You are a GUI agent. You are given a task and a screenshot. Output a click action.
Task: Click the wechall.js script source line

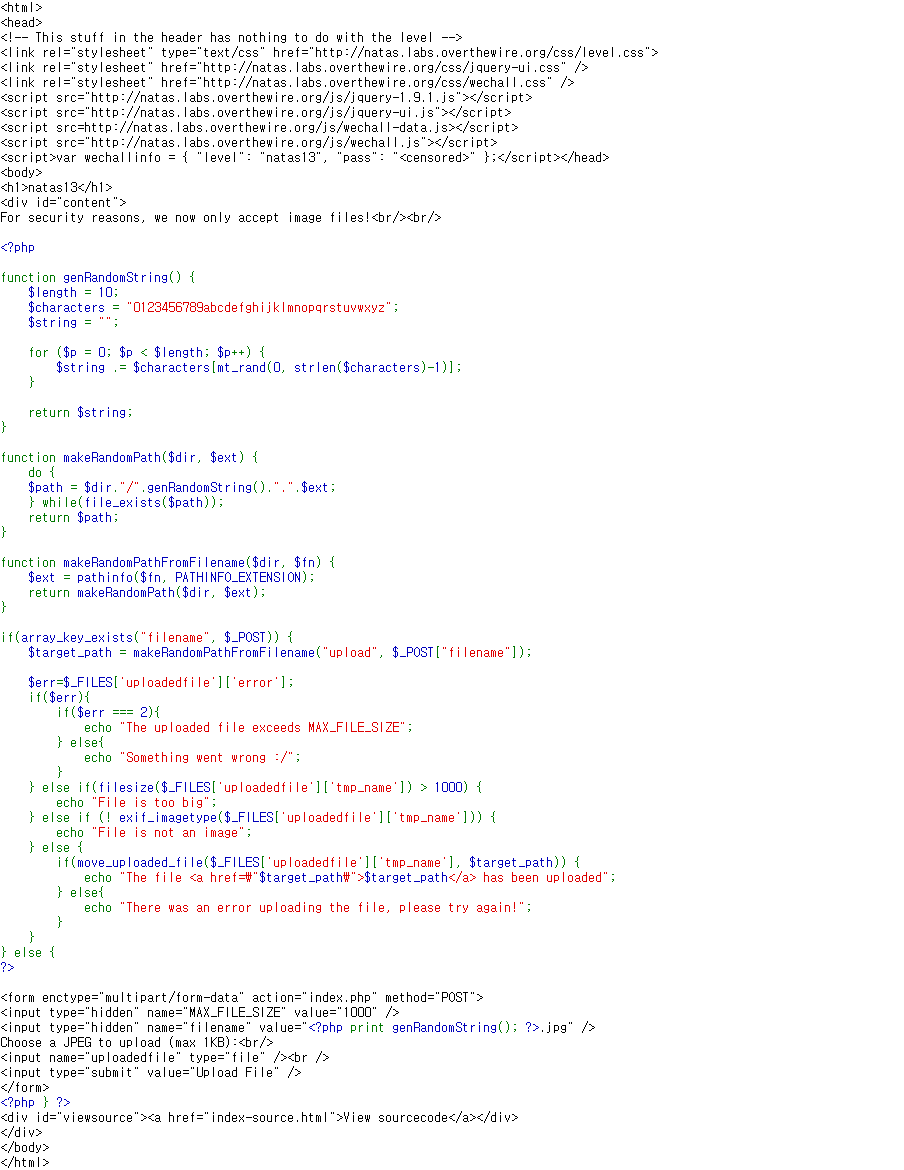249,143
